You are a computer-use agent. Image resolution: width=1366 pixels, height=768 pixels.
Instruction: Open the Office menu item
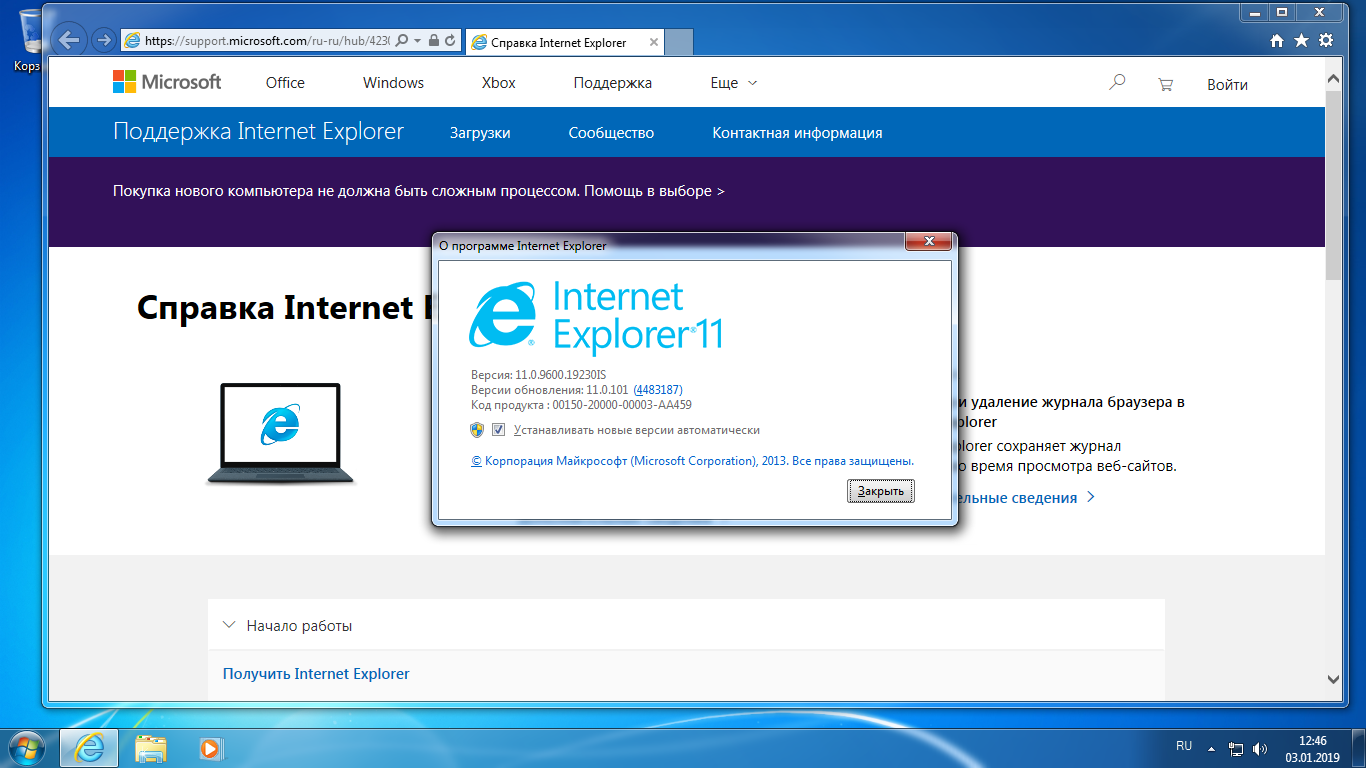pyautogui.click(x=285, y=83)
